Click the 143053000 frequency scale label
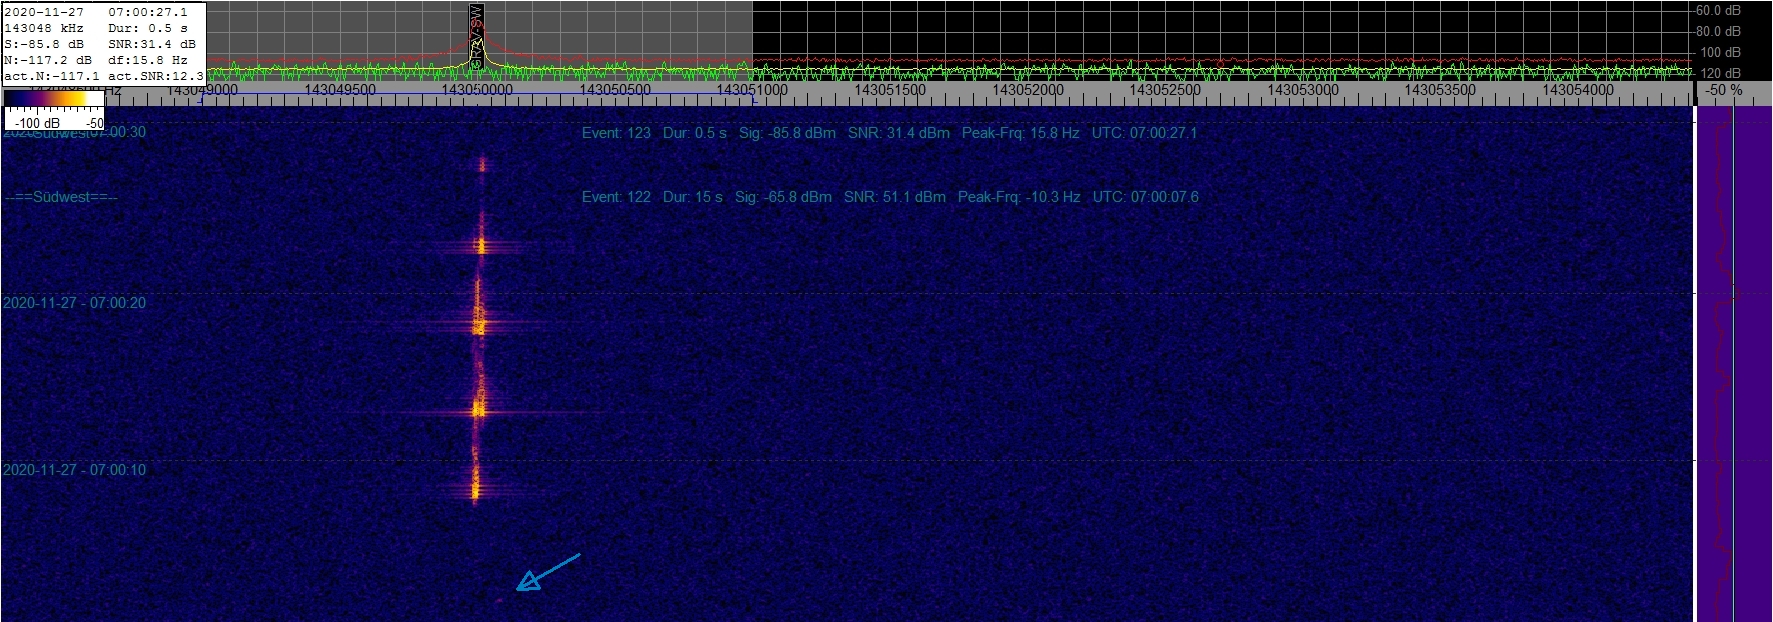1773x622 pixels. (1303, 90)
